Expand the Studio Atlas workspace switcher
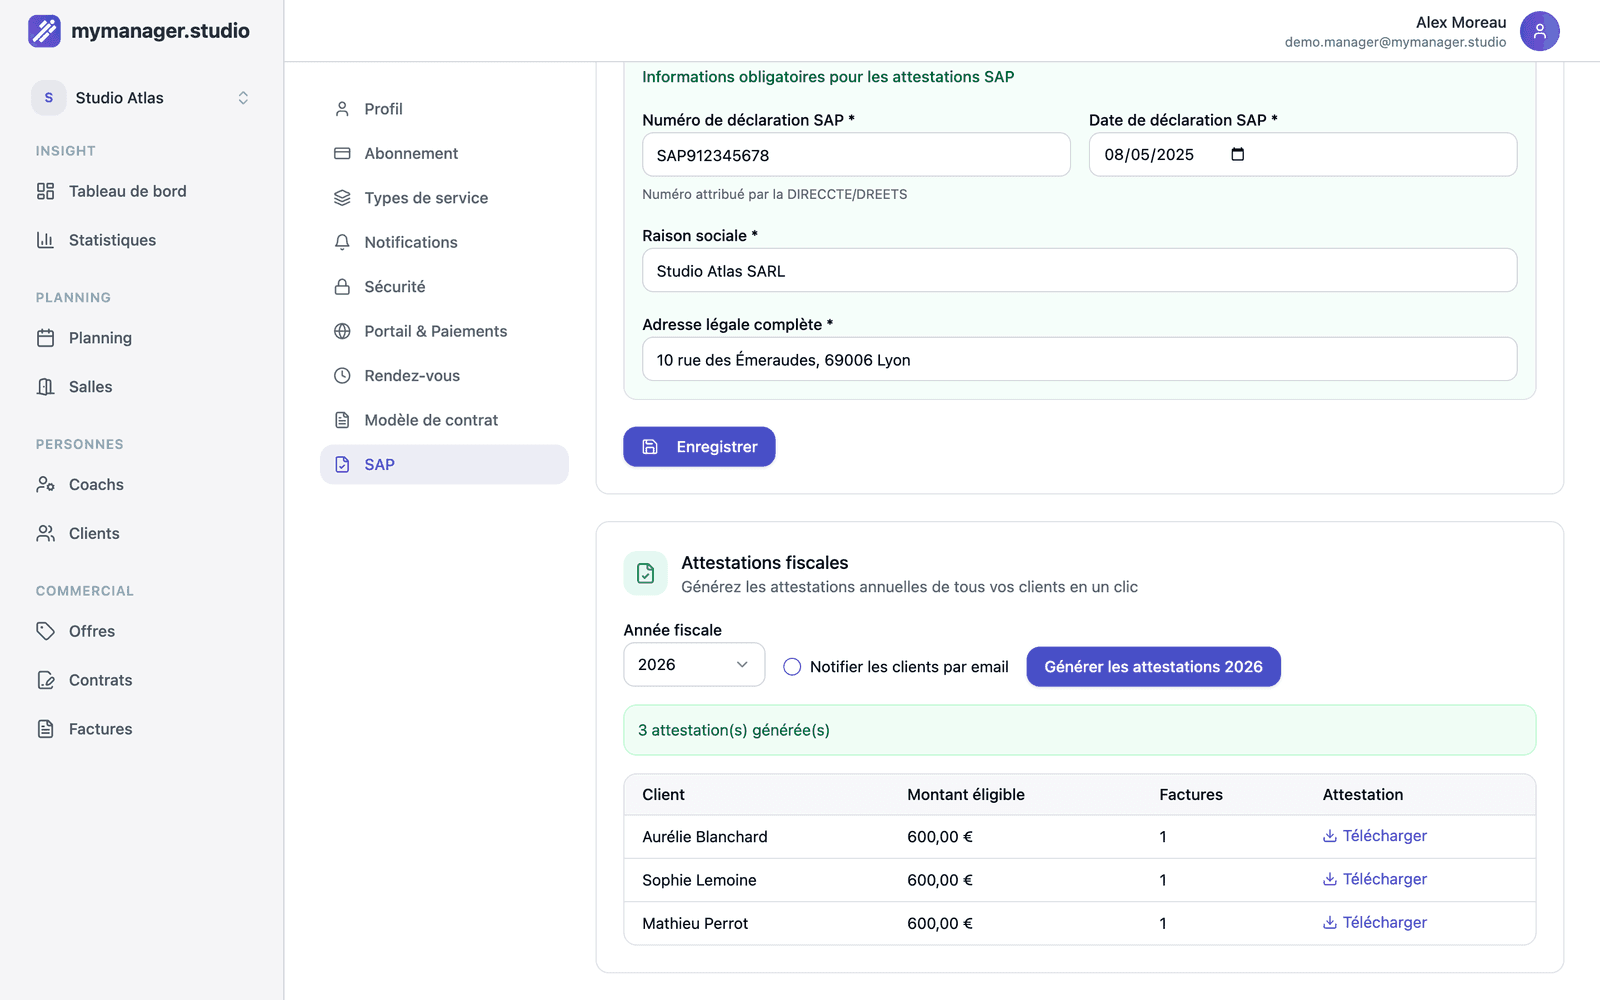1600x1000 pixels. click(x=141, y=98)
